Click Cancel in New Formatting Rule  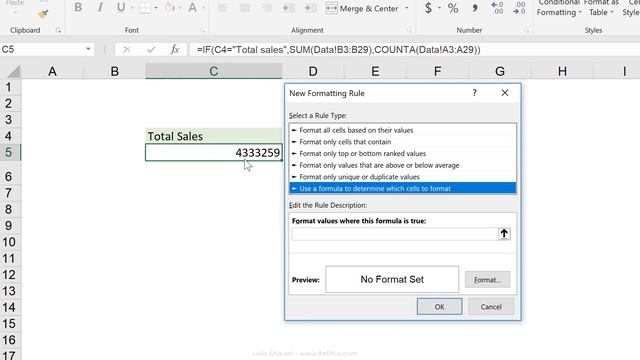[x=491, y=307]
